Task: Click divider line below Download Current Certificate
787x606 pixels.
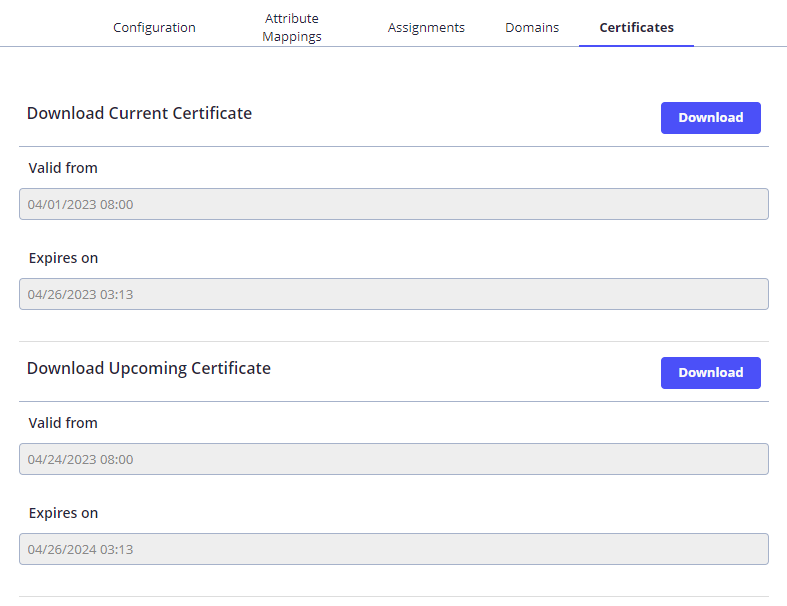Action: click(394, 146)
